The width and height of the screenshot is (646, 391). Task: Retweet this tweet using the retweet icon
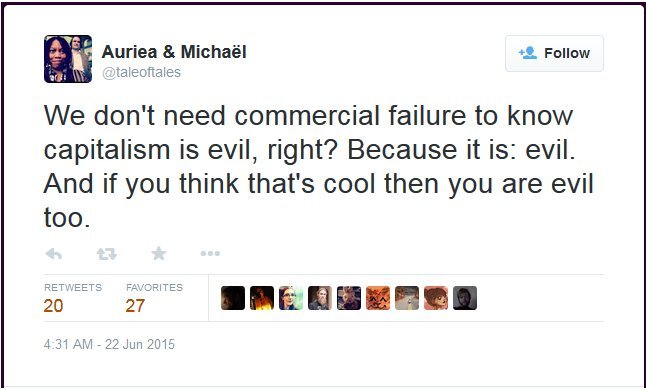pyautogui.click(x=107, y=254)
